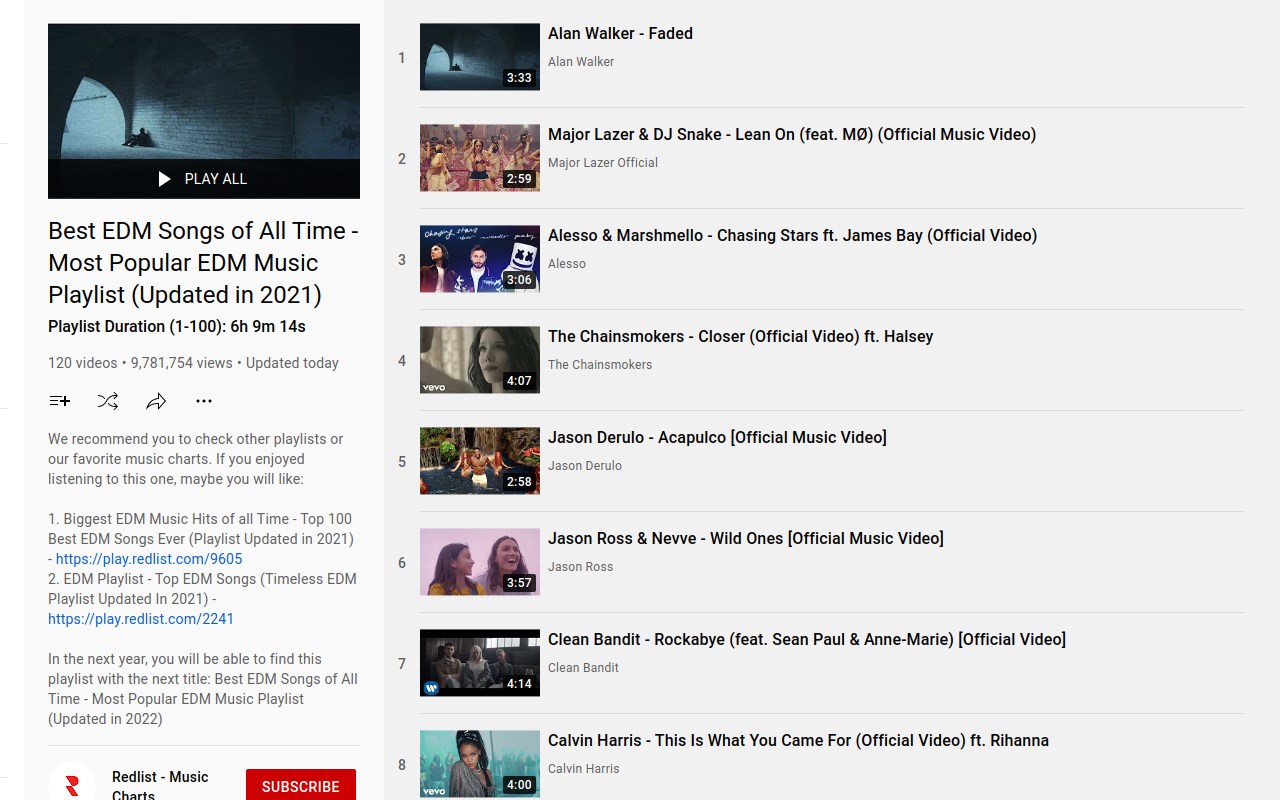Click the Rockabye video thumbnail
Image resolution: width=1280 pixels, height=800 pixels.
(480, 663)
